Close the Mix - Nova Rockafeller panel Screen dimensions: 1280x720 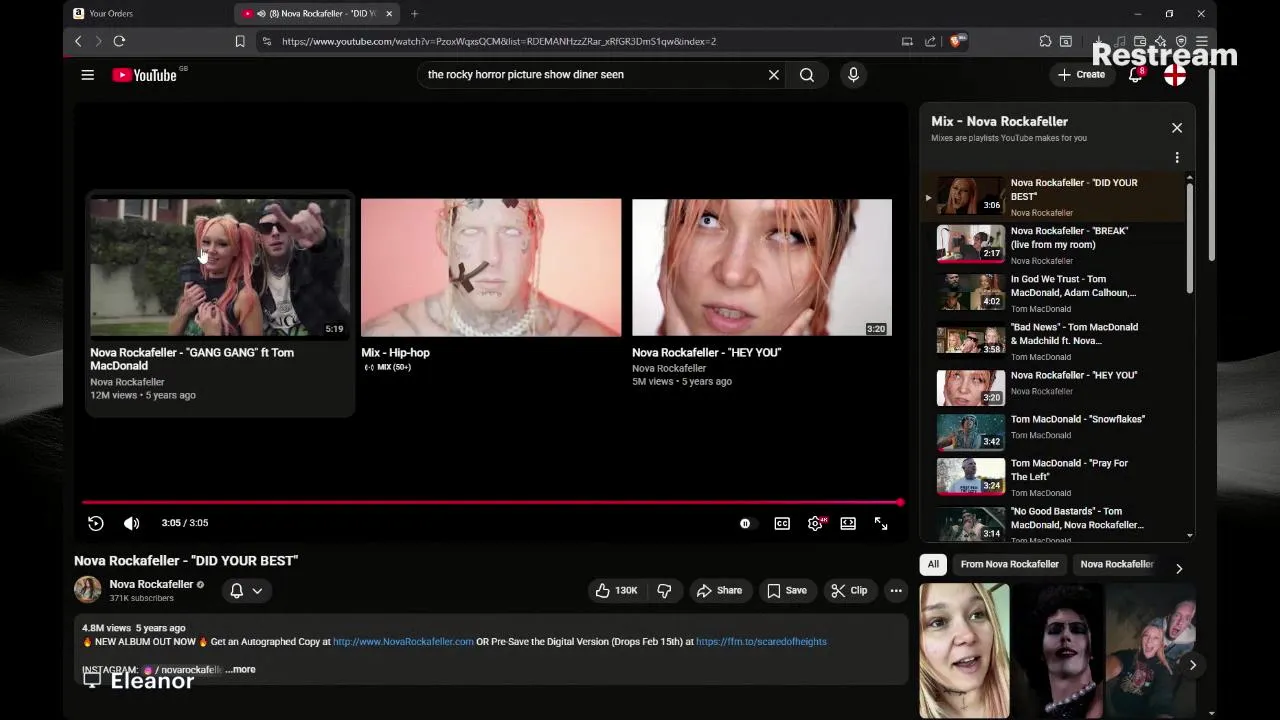tap(1177, 128)
